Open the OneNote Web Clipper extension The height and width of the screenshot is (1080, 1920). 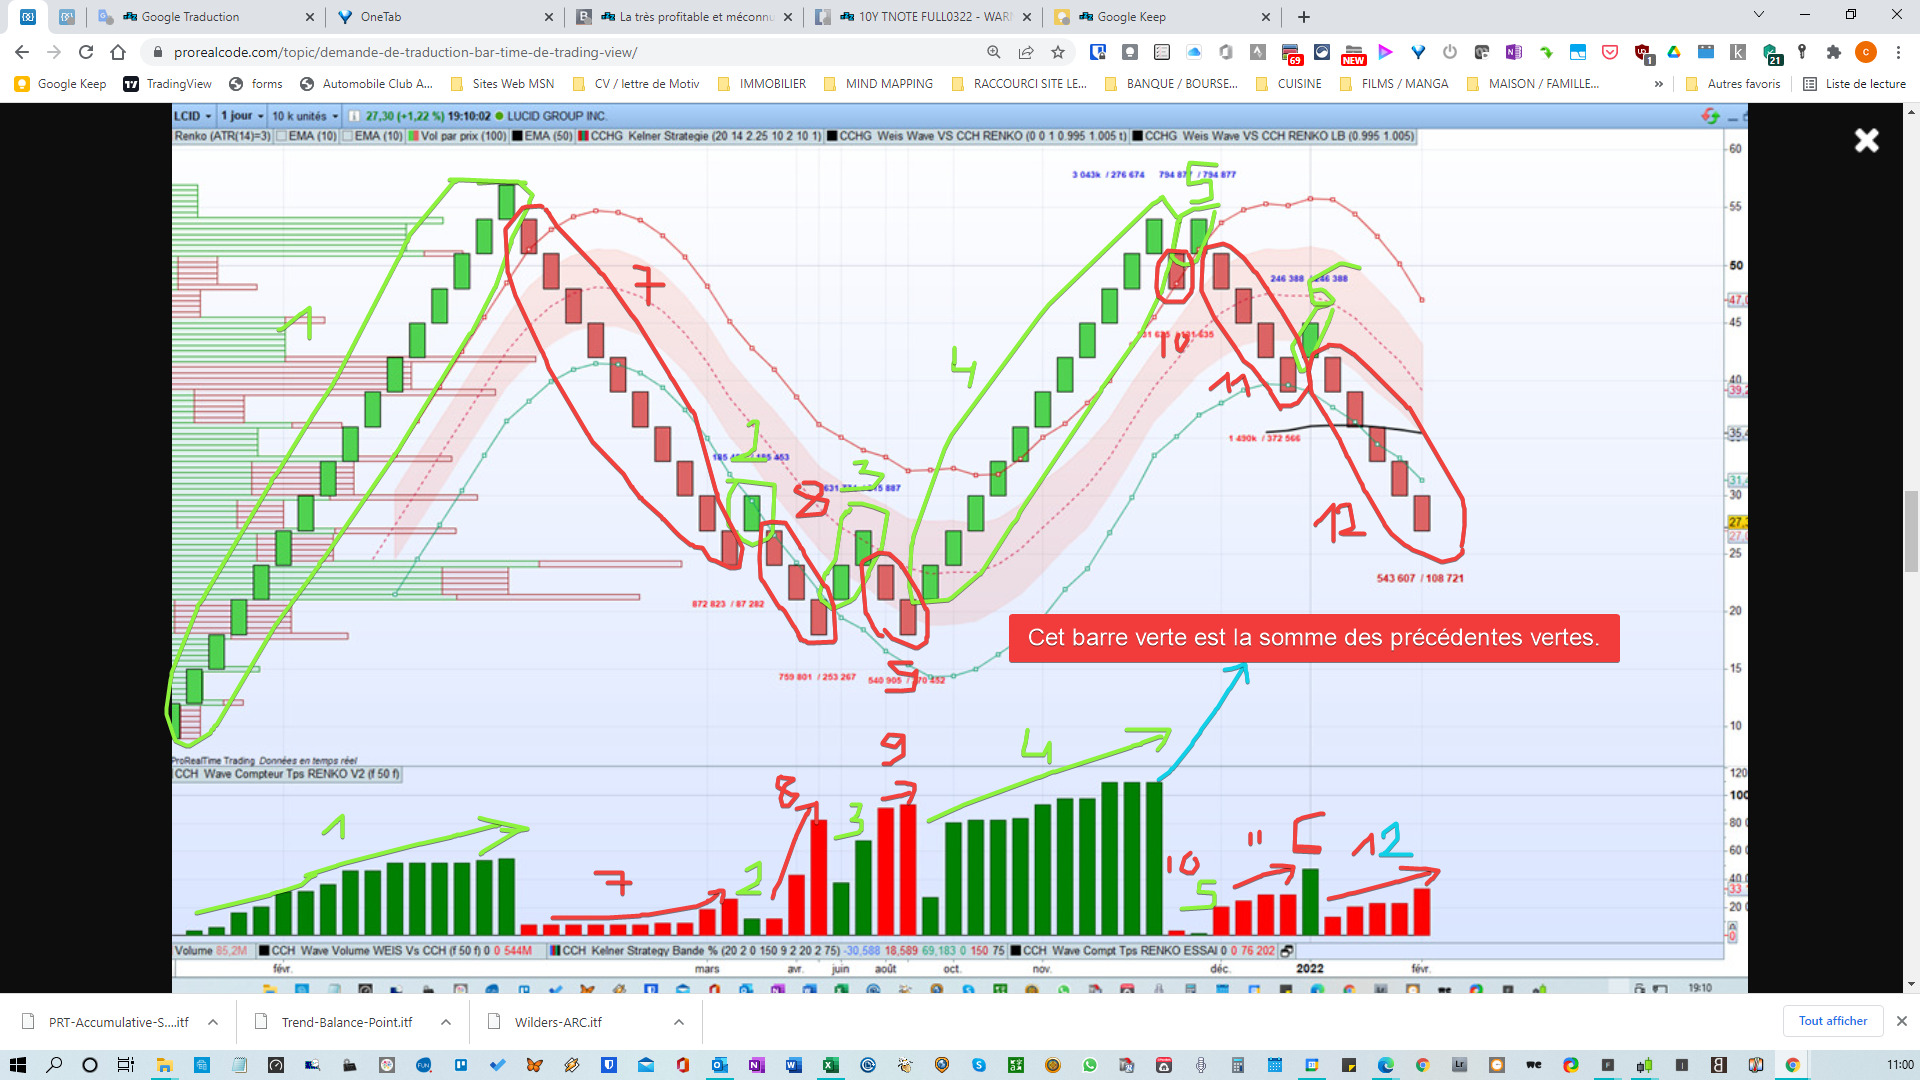(1513, 52)
